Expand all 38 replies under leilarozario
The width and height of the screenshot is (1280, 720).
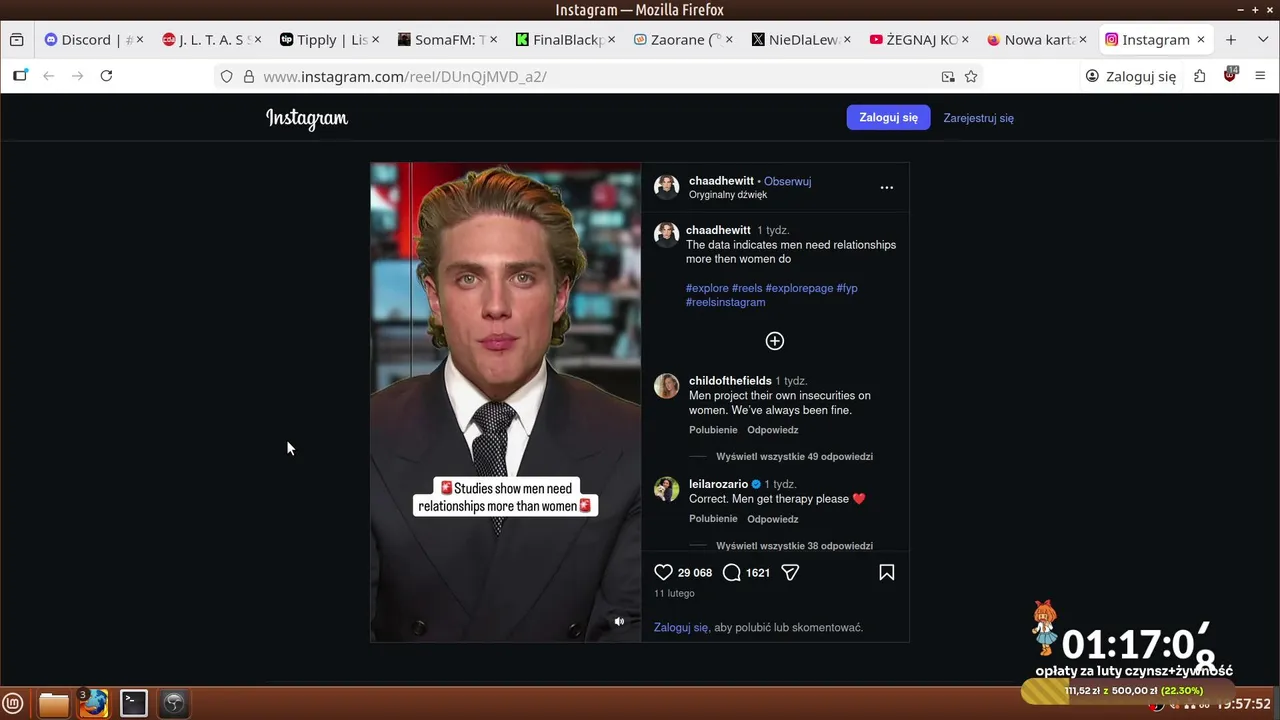coord(794,546)
